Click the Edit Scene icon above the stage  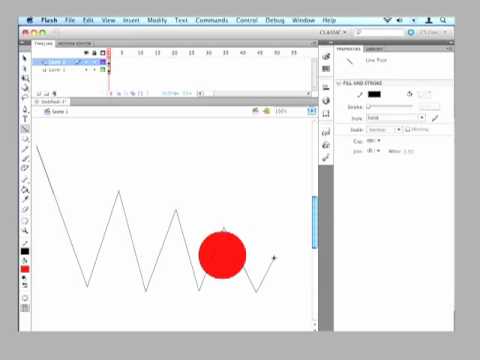pos(255,111)
